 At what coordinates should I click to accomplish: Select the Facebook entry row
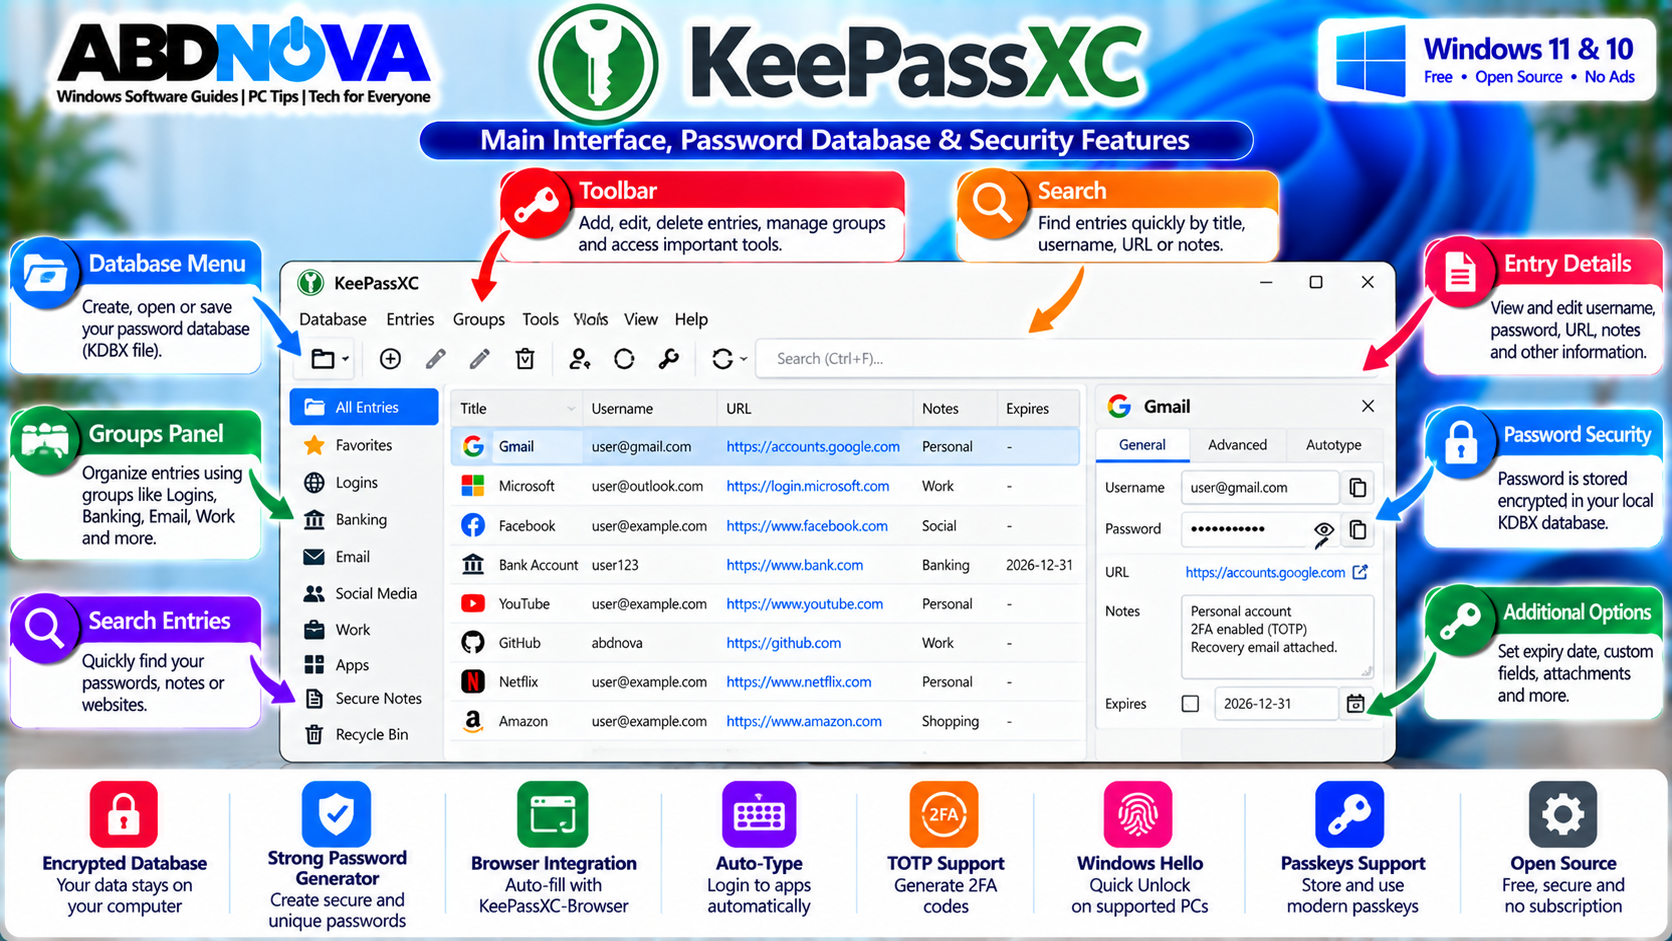coord(765,526)
